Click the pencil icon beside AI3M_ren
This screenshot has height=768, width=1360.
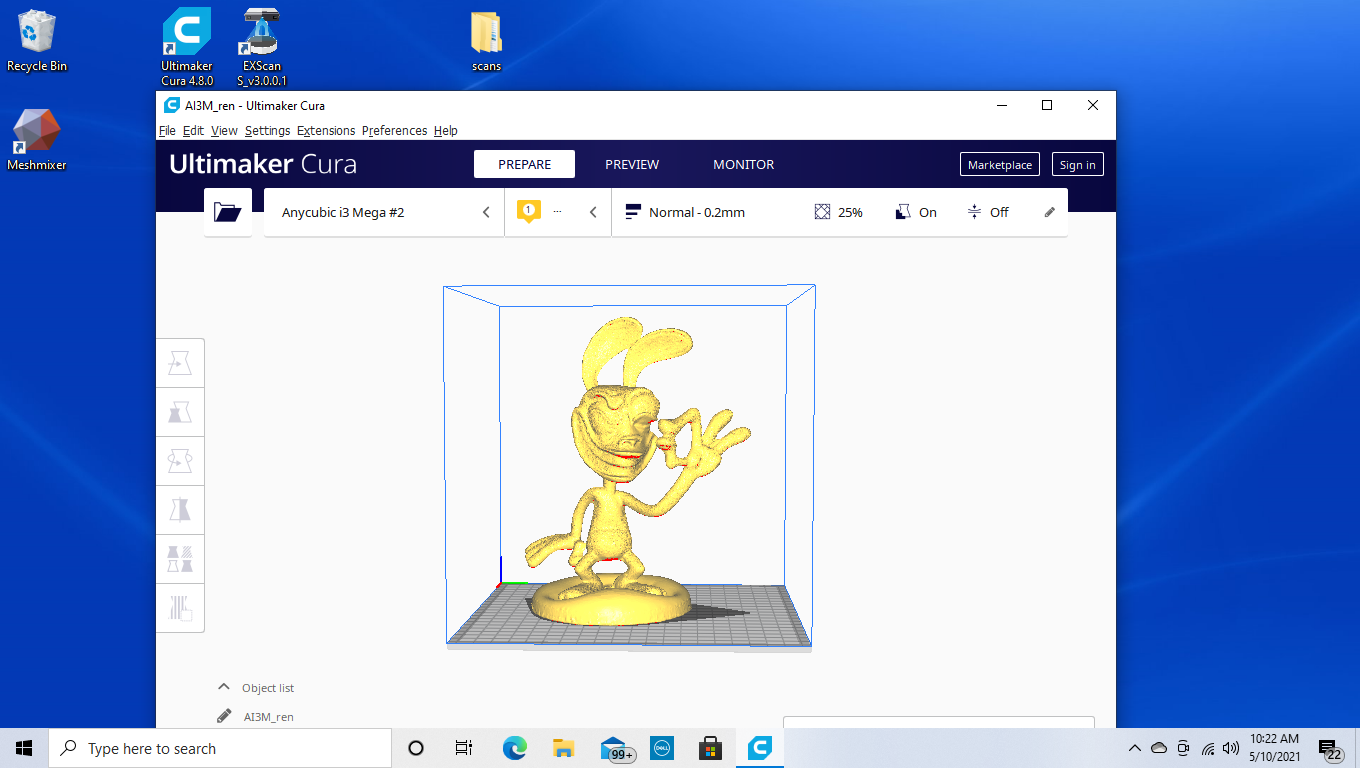[224, 716]
